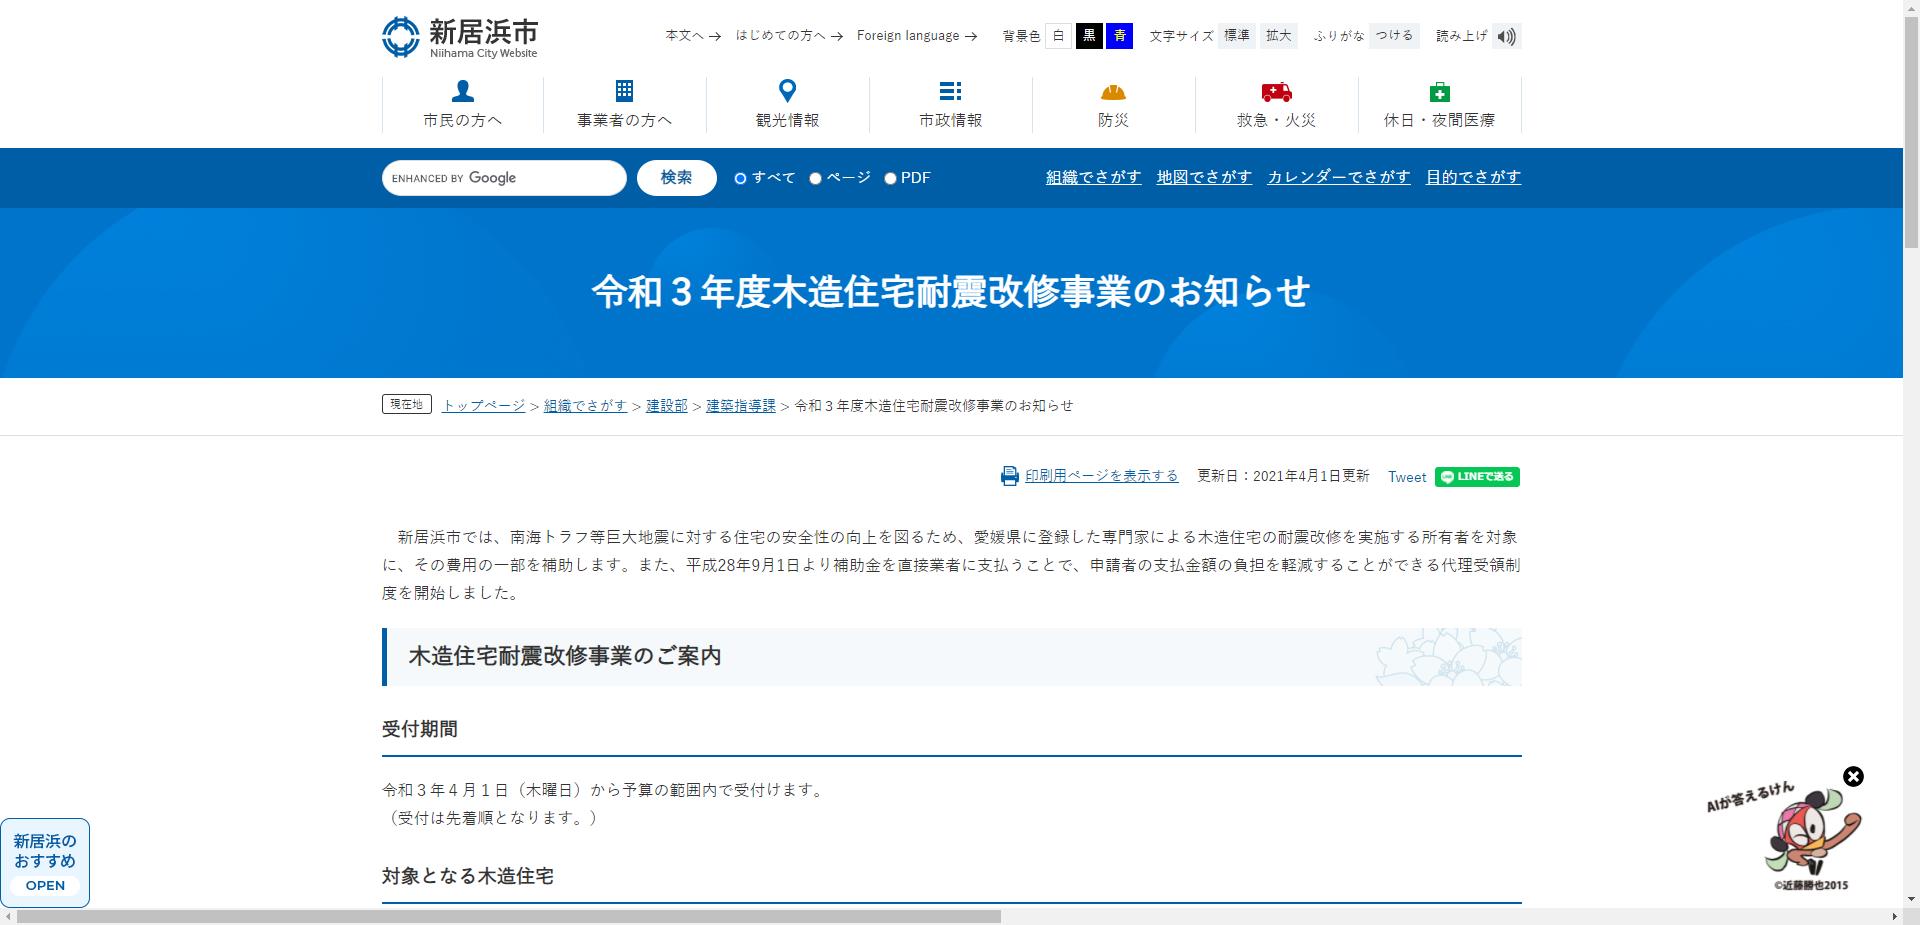Select the 市民の方へ person icon
The height and width of the screenshot is (925, 1920).
[461, 91]
